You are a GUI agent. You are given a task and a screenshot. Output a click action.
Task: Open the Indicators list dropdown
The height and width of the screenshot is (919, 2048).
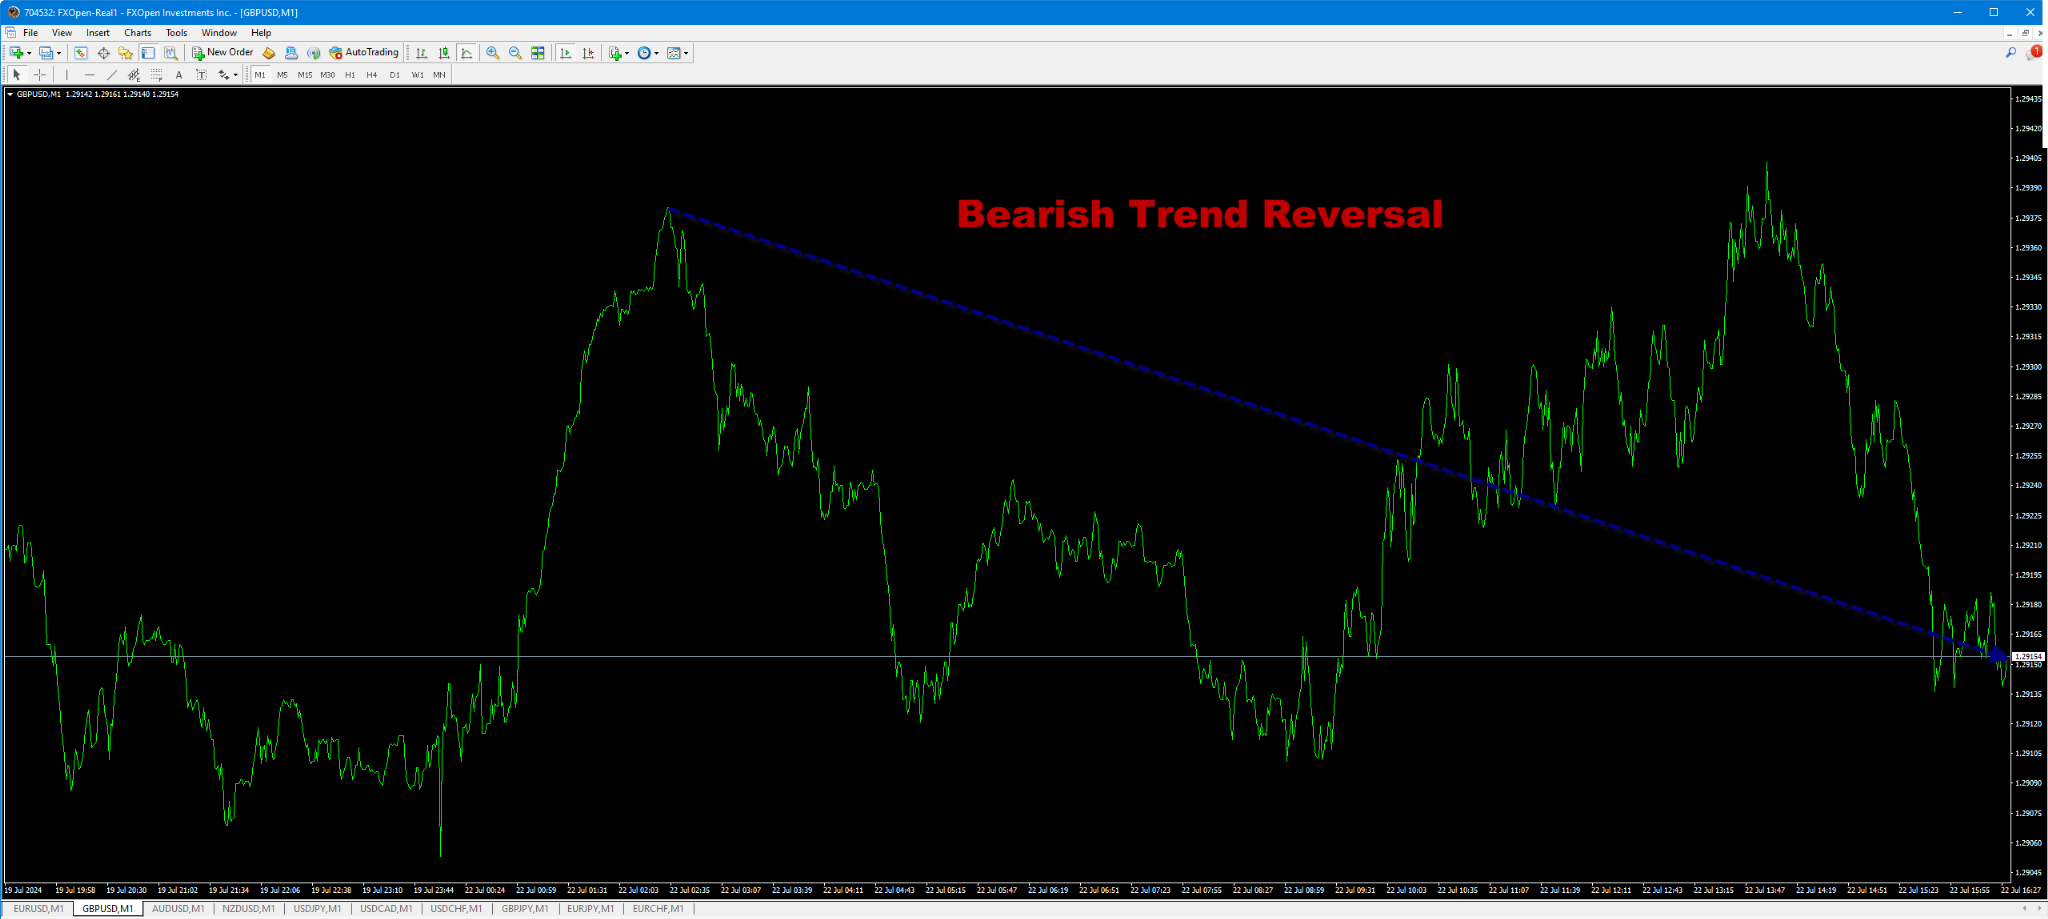point(627,53)
